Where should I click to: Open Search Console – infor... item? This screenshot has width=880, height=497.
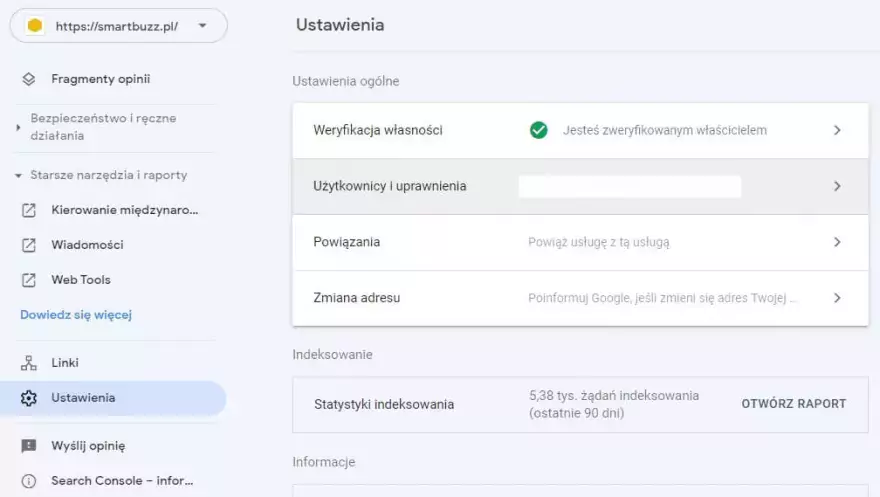(122, 481)
